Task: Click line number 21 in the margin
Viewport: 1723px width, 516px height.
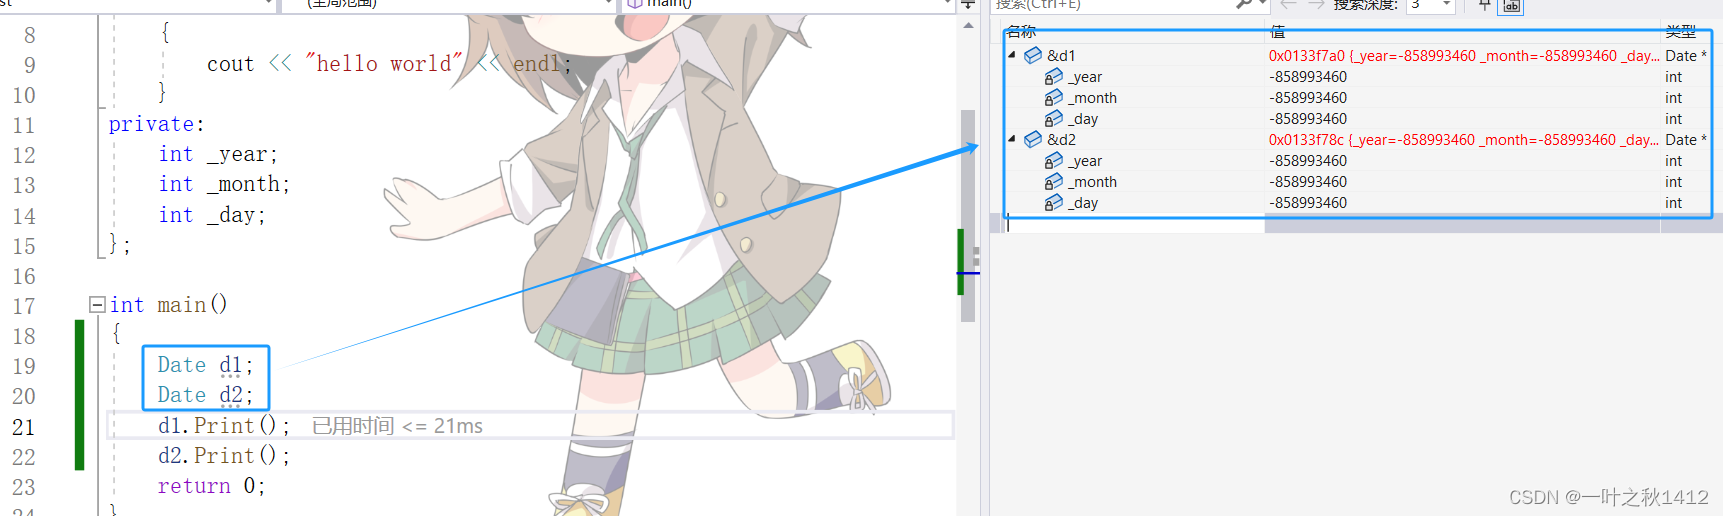Action: pos(23,427)
